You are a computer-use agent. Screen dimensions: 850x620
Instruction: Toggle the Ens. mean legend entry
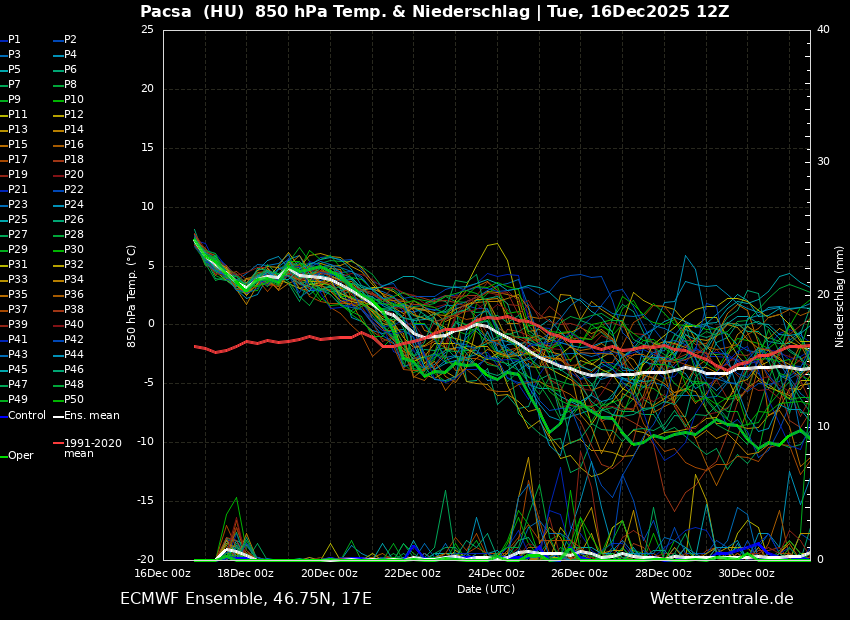coord(91,415)
